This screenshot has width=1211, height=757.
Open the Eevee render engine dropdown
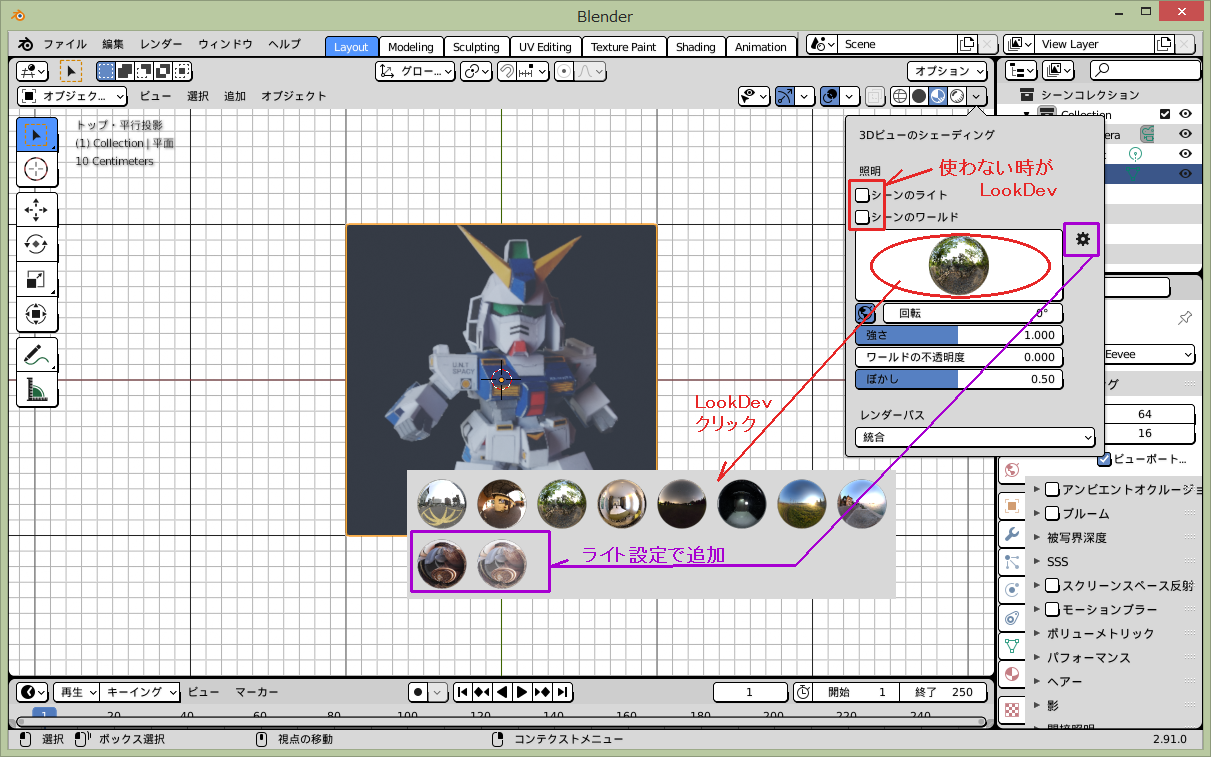point(1149,354)
